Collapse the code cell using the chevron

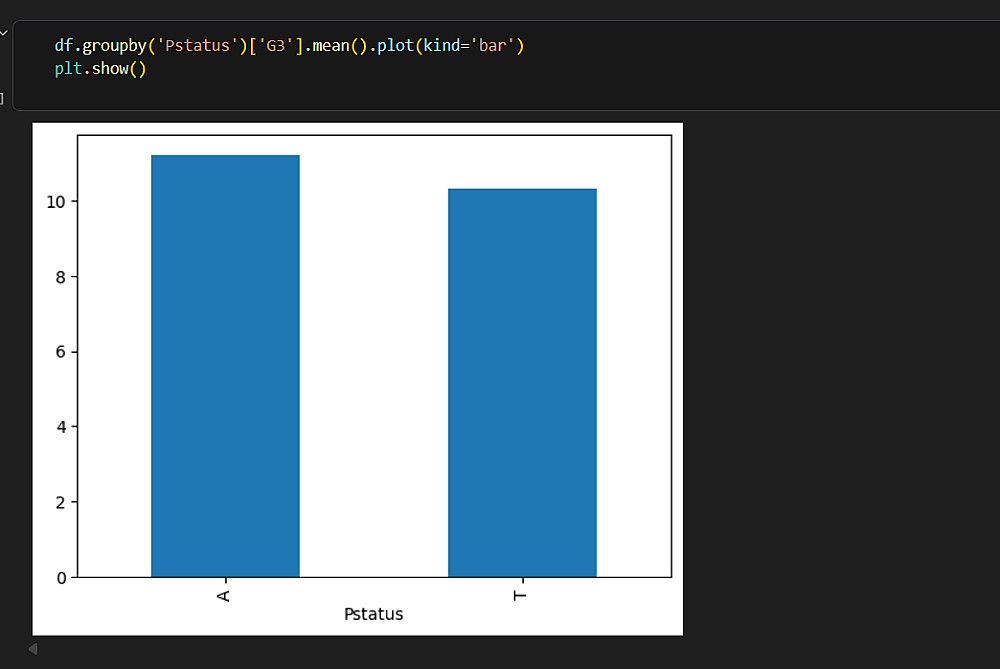(x=3, y=32)
